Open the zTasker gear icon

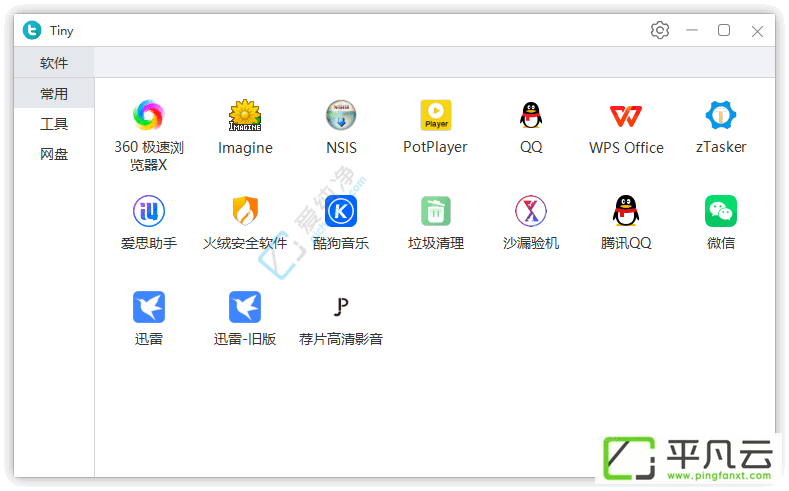click(x=721, y=115)
